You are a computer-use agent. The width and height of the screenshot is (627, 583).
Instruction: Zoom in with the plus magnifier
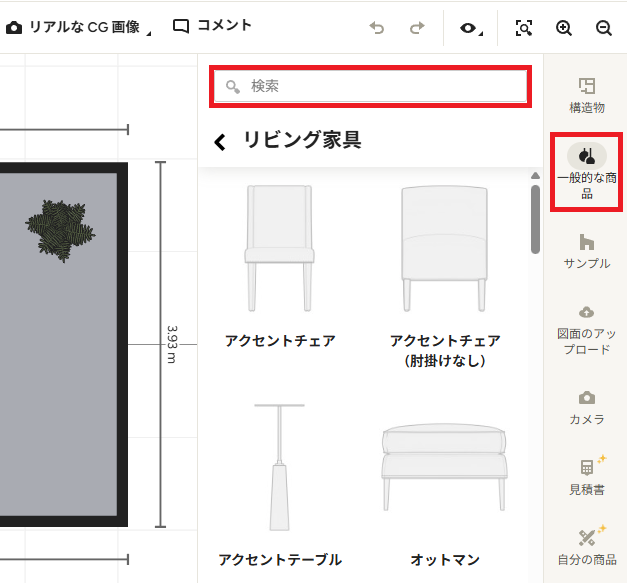point(563,28)
